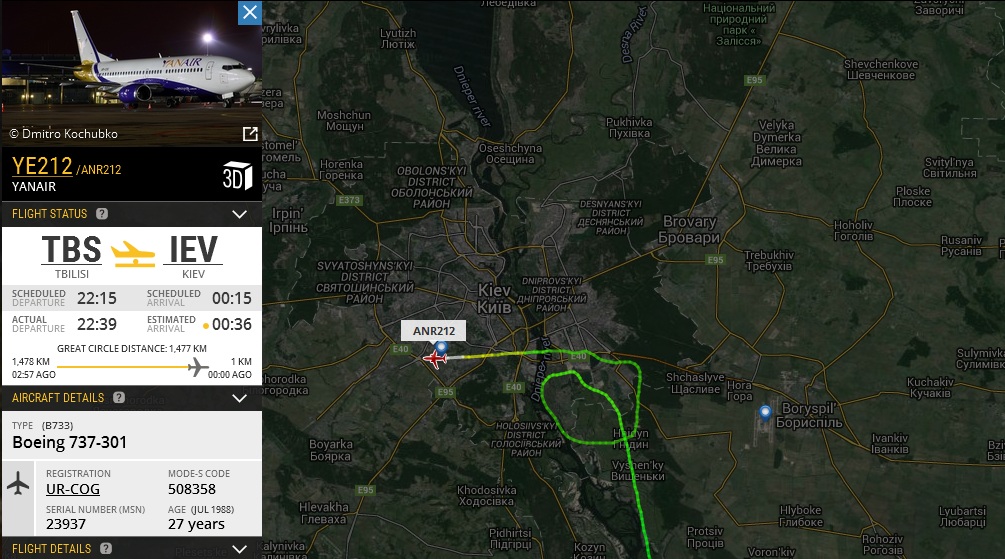Click the Flight Details help icon
This screenshot has height=559, width=1005.
tap(106, 548)
